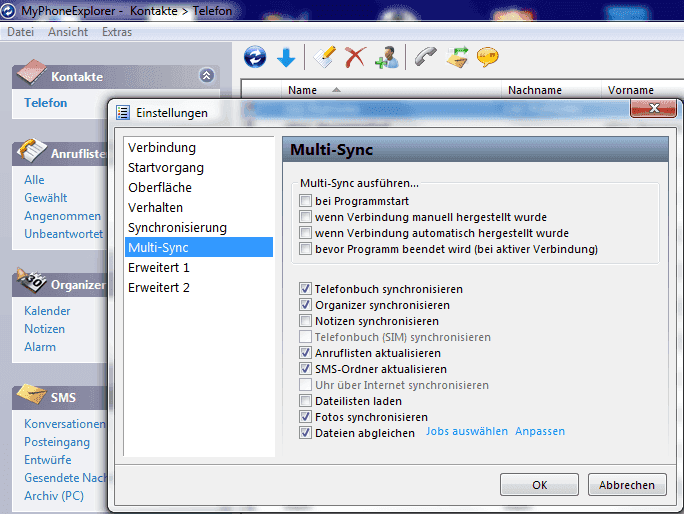Viewport: 684px width, 514px height.
Task: Open Kalender in Organizer
Action: [x=47, y=311]
